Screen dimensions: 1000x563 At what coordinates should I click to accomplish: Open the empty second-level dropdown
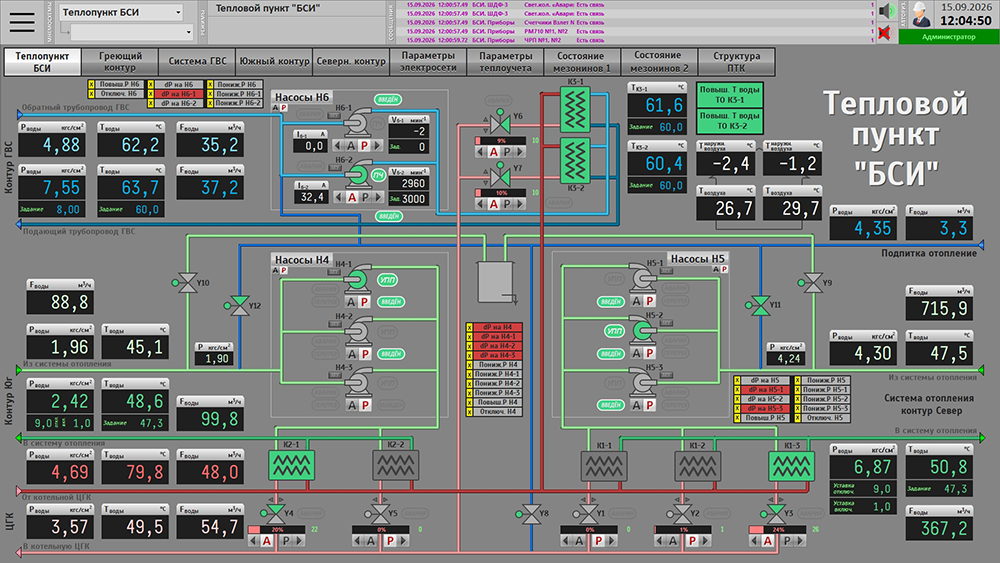tap(131, 32)
